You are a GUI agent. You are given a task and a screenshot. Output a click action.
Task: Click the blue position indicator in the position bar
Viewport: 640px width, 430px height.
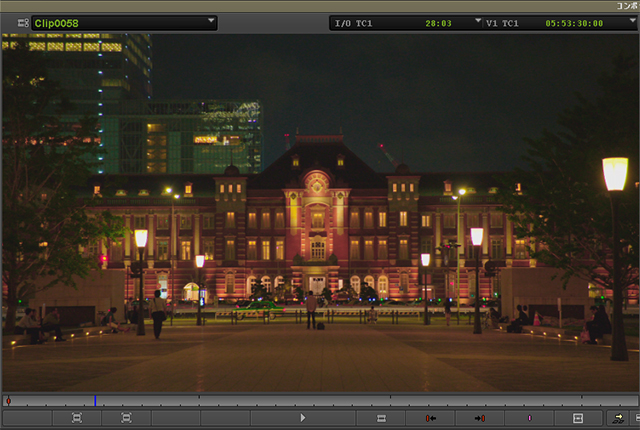(95, 400)
